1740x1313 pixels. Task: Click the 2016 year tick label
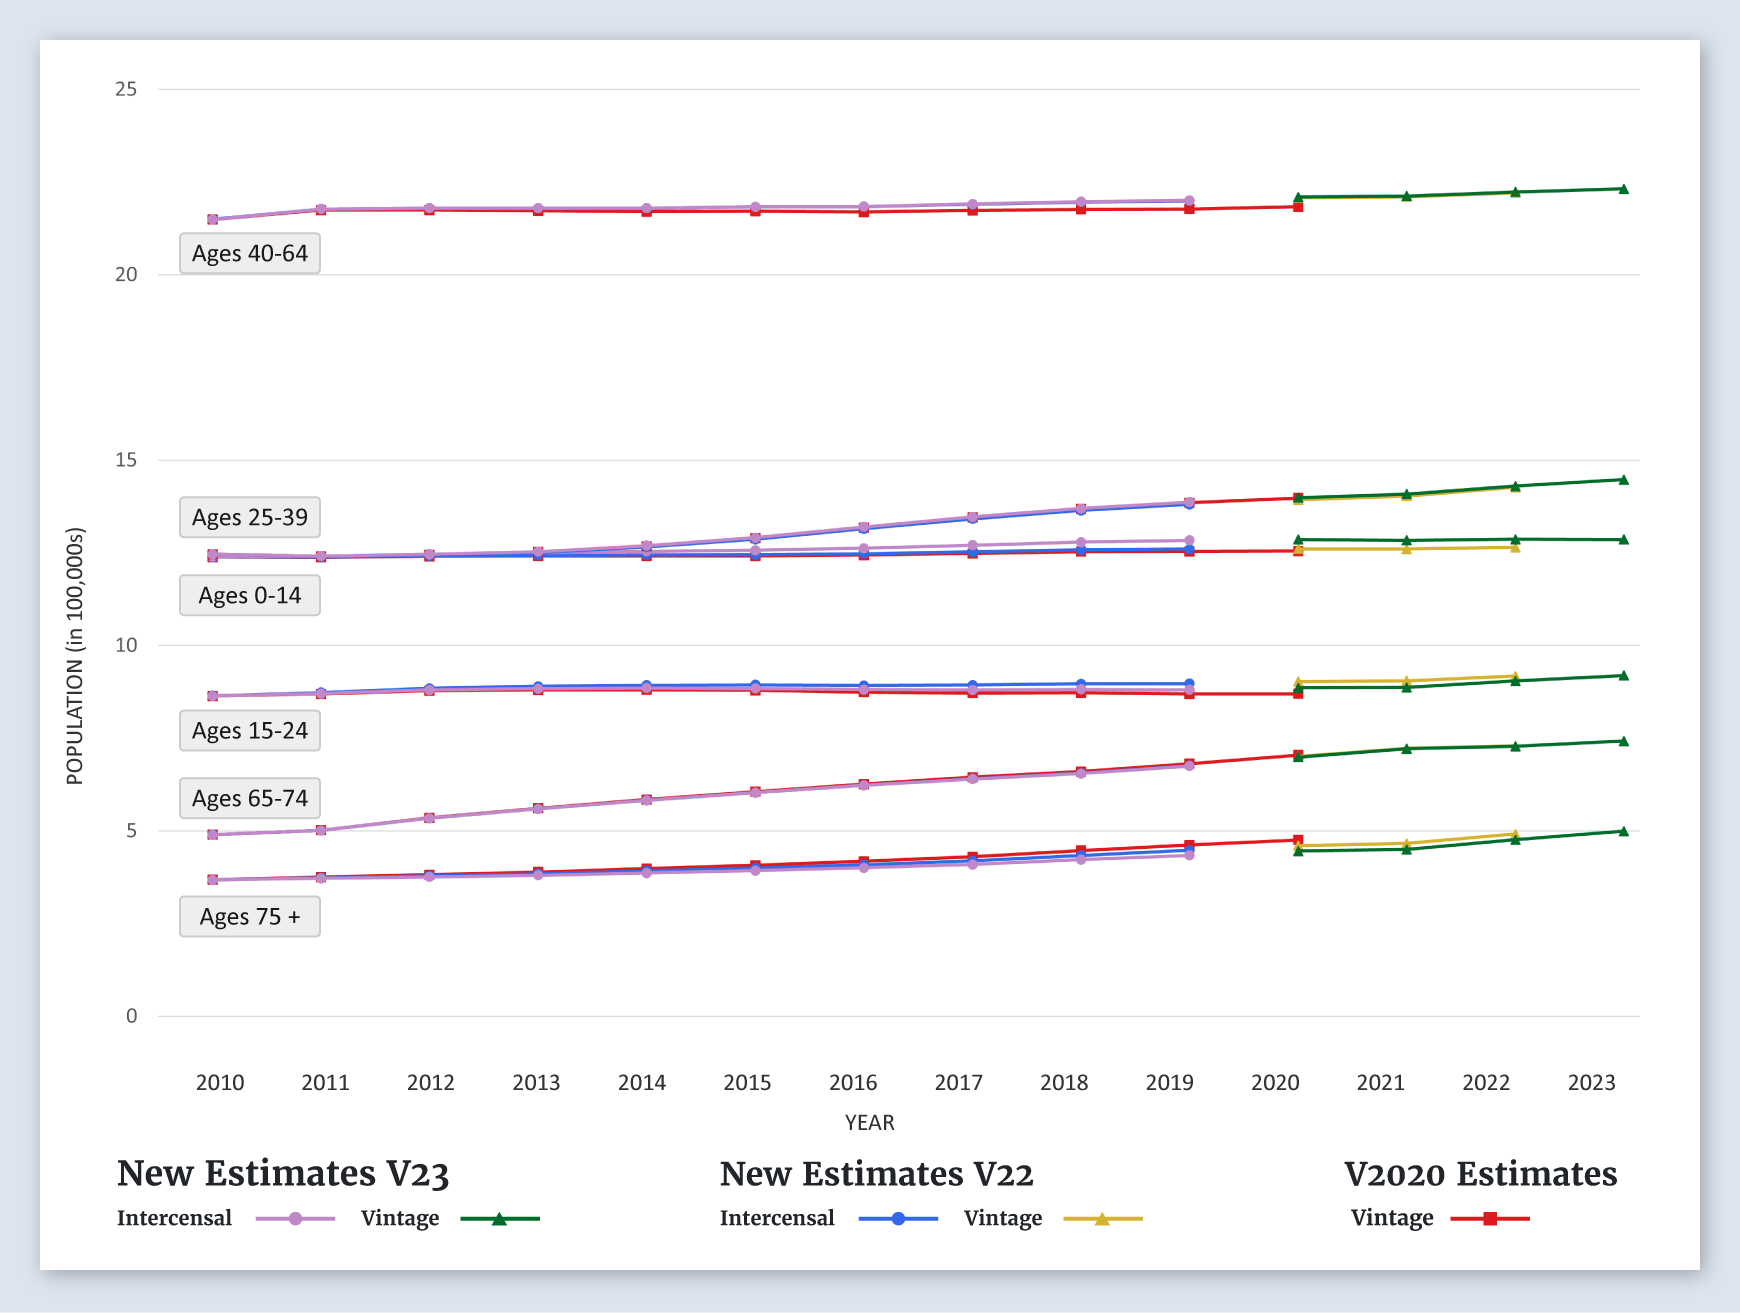pos(853,1083)
